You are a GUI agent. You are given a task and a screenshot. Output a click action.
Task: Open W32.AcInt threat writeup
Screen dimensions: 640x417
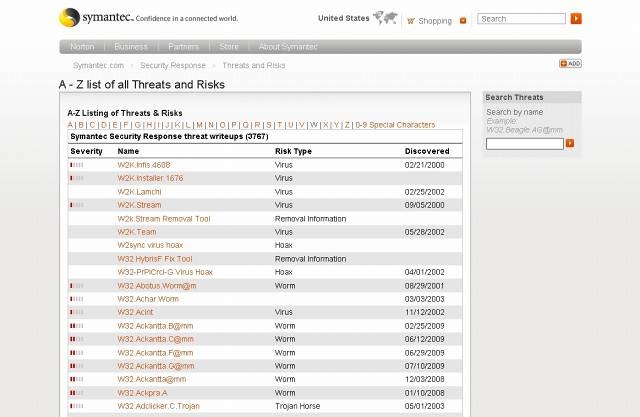pos(135,312)
